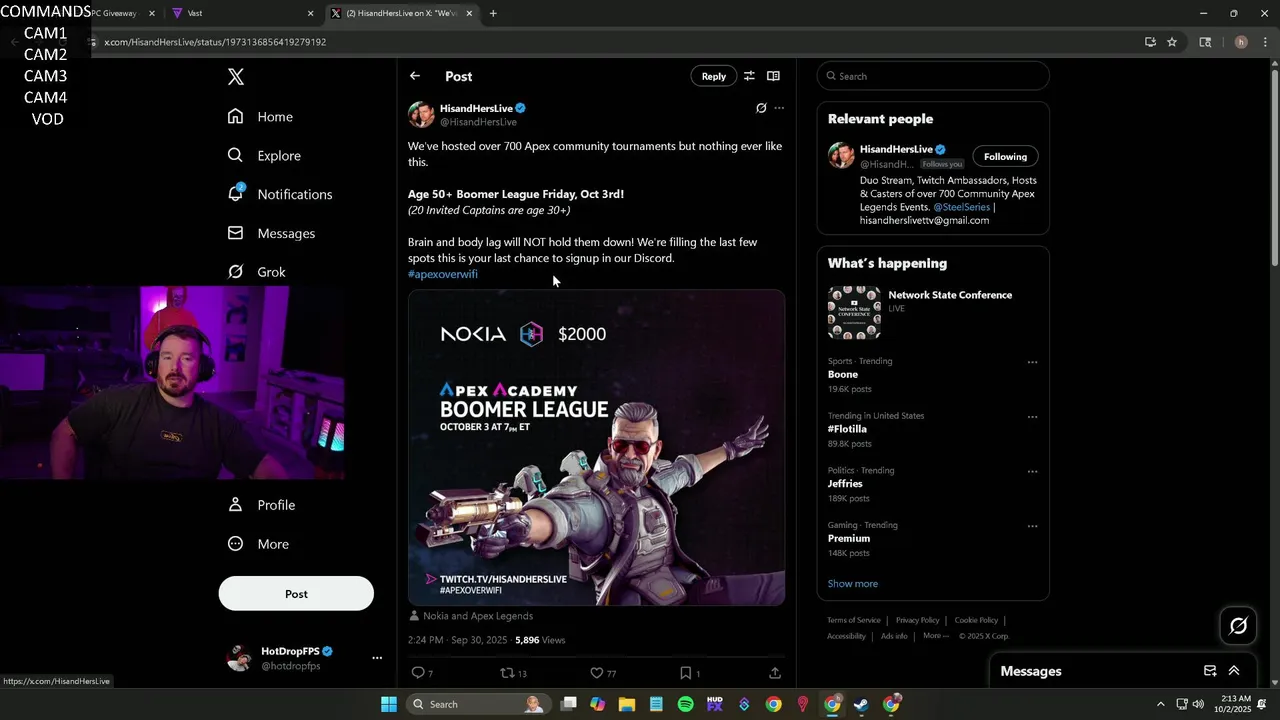Open the Boomer League tournament image
The height and width of the screenshot is (720, 1280).
[x=596, y=448]
